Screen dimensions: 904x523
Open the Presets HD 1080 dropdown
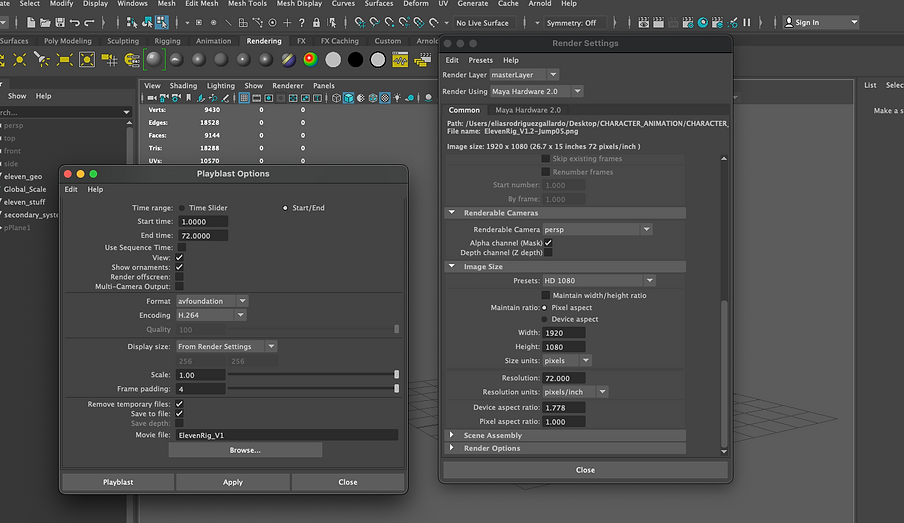[x=599, y=281]
